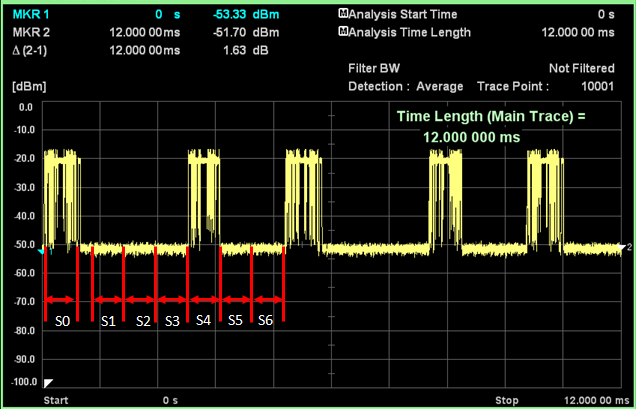
Task: Click the MKR 2 level -51.70 dBm
Action: point(246,32)
